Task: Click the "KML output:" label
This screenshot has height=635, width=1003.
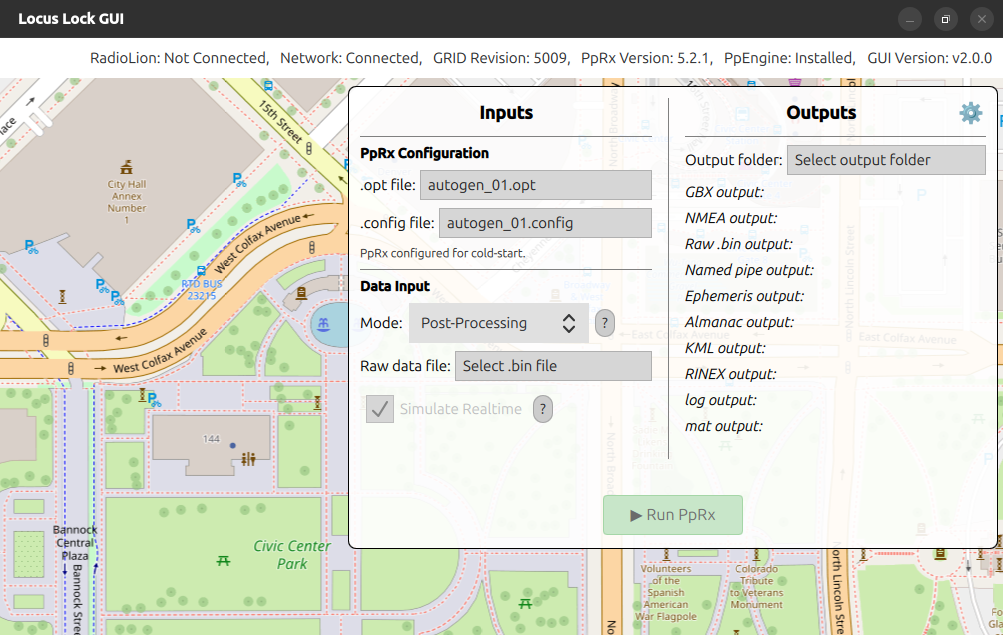Action: [x=725, y=348]
